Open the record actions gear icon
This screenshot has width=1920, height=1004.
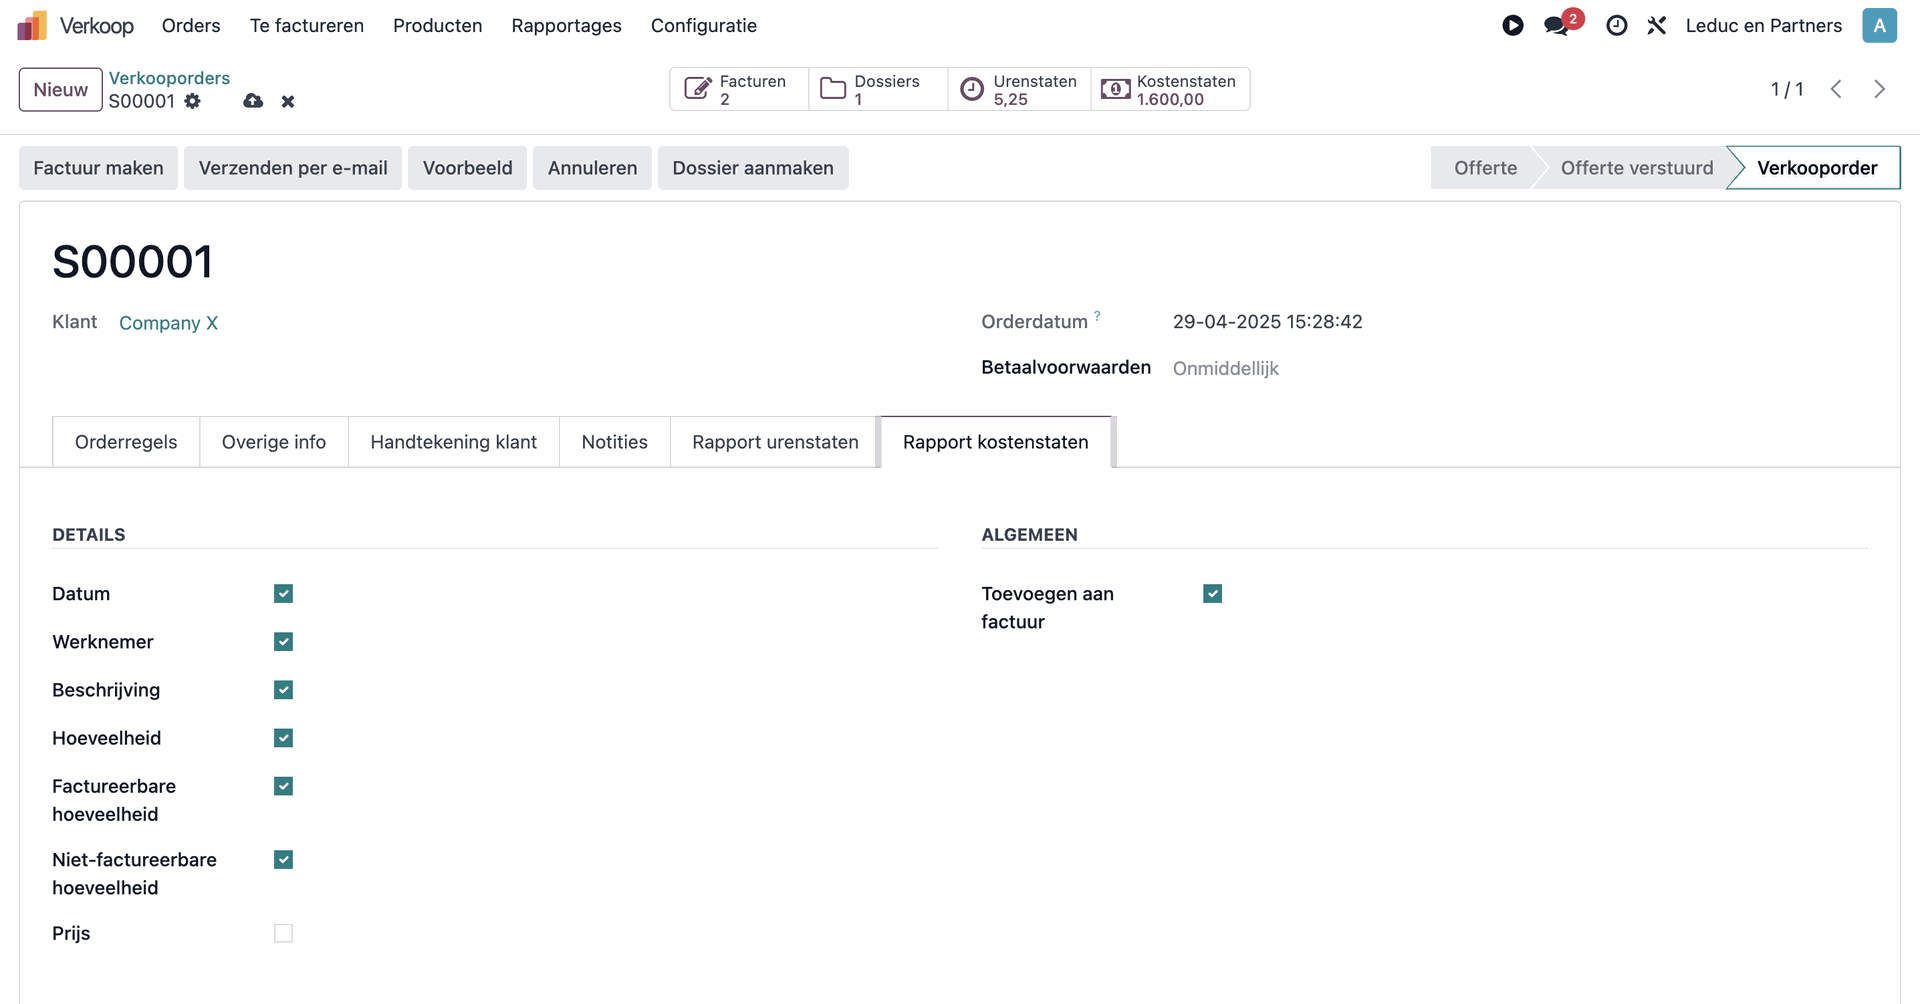(193, 101)
